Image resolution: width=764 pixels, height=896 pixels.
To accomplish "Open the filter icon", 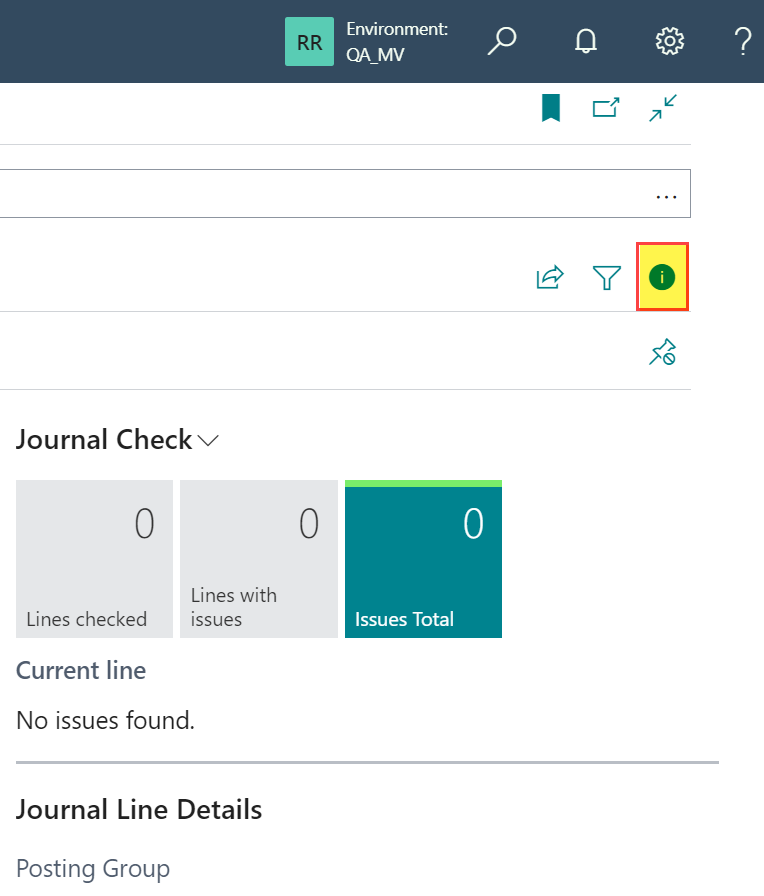I will click(x=606, y=277).
